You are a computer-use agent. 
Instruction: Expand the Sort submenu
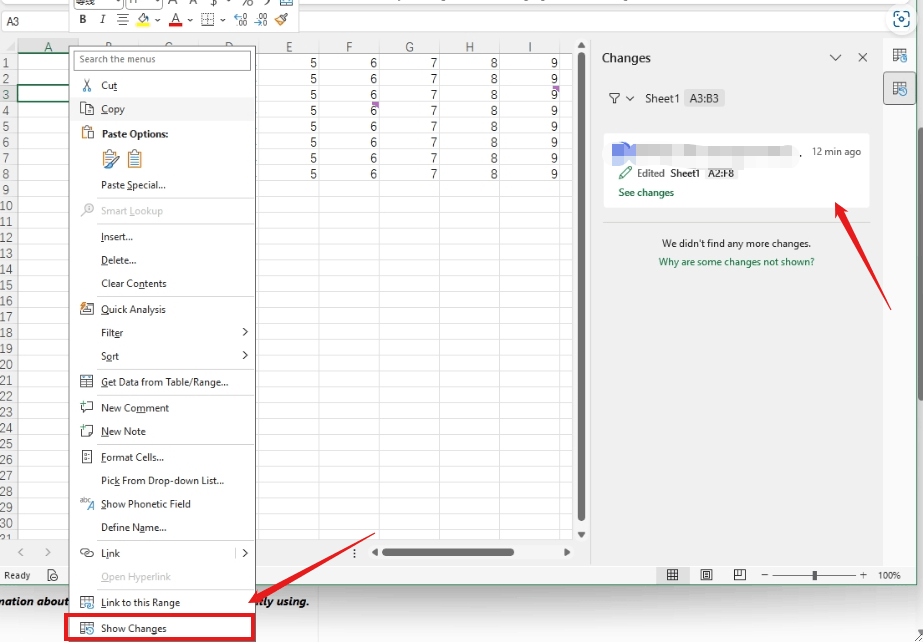pyautogui.click(x=162, y=357)
